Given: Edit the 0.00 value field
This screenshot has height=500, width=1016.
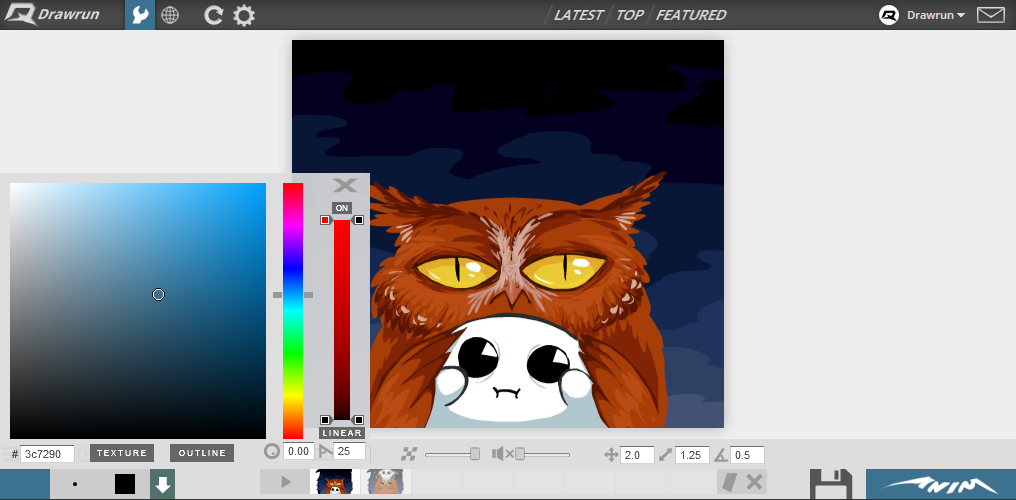Looking at the screenshot, I should pyautogui.click(x=299, y=451).
